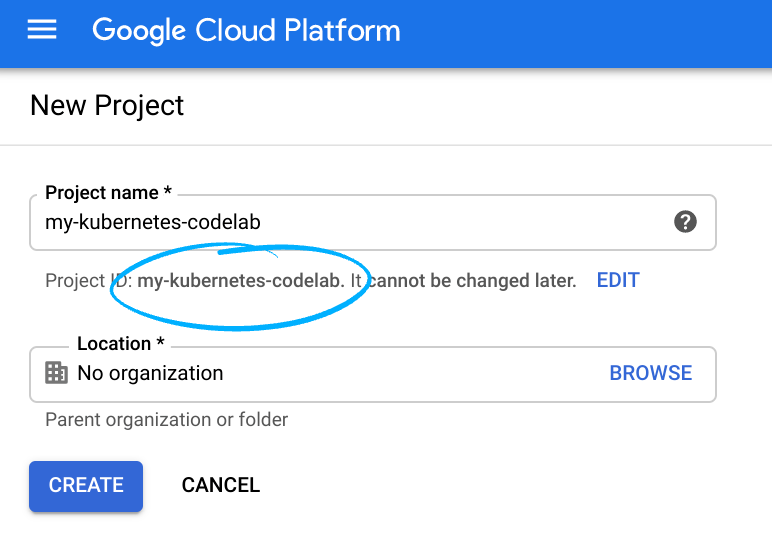Screen dimensions: 772x546
Task: Click the word Platform in the header
Action: coord(341,30)
